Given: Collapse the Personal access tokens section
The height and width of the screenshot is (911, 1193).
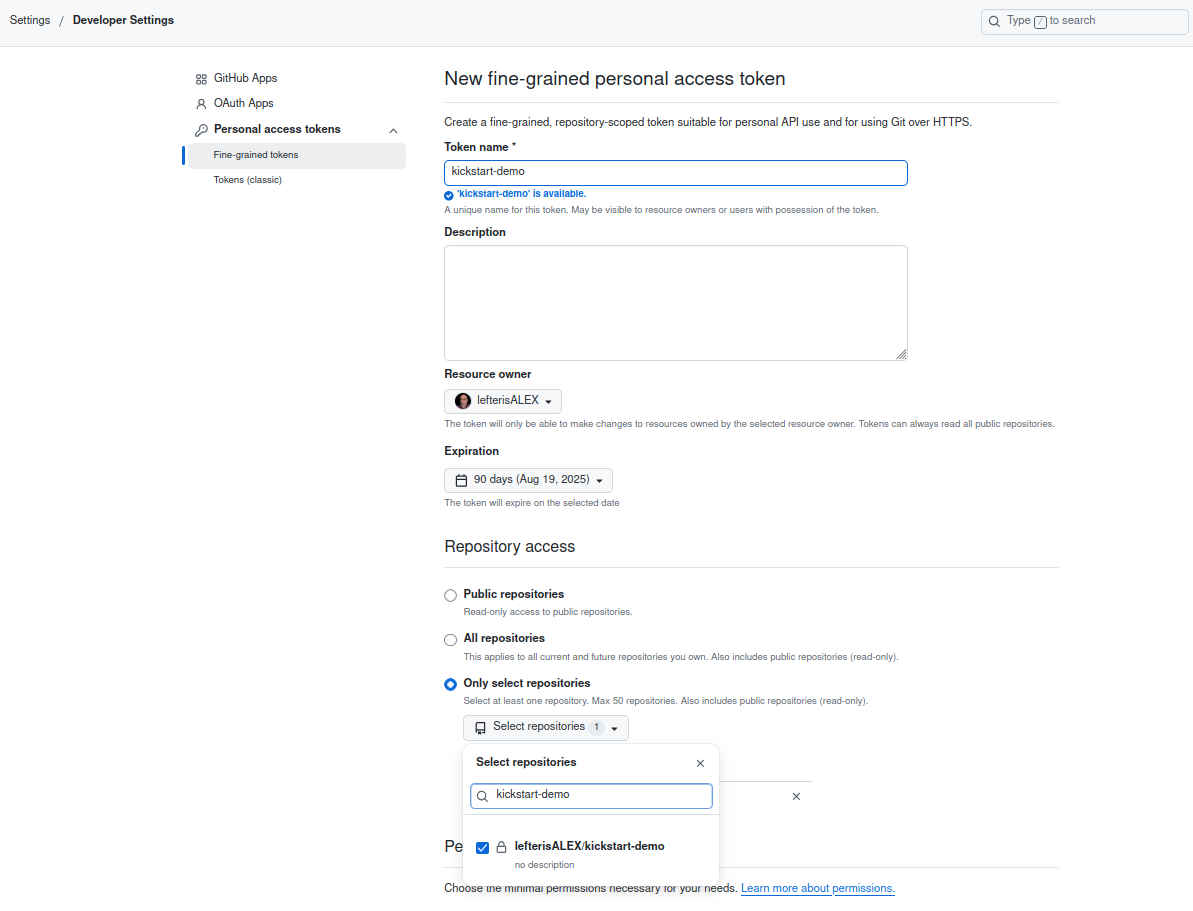Looking at the screenshot, I should (393, 131).
